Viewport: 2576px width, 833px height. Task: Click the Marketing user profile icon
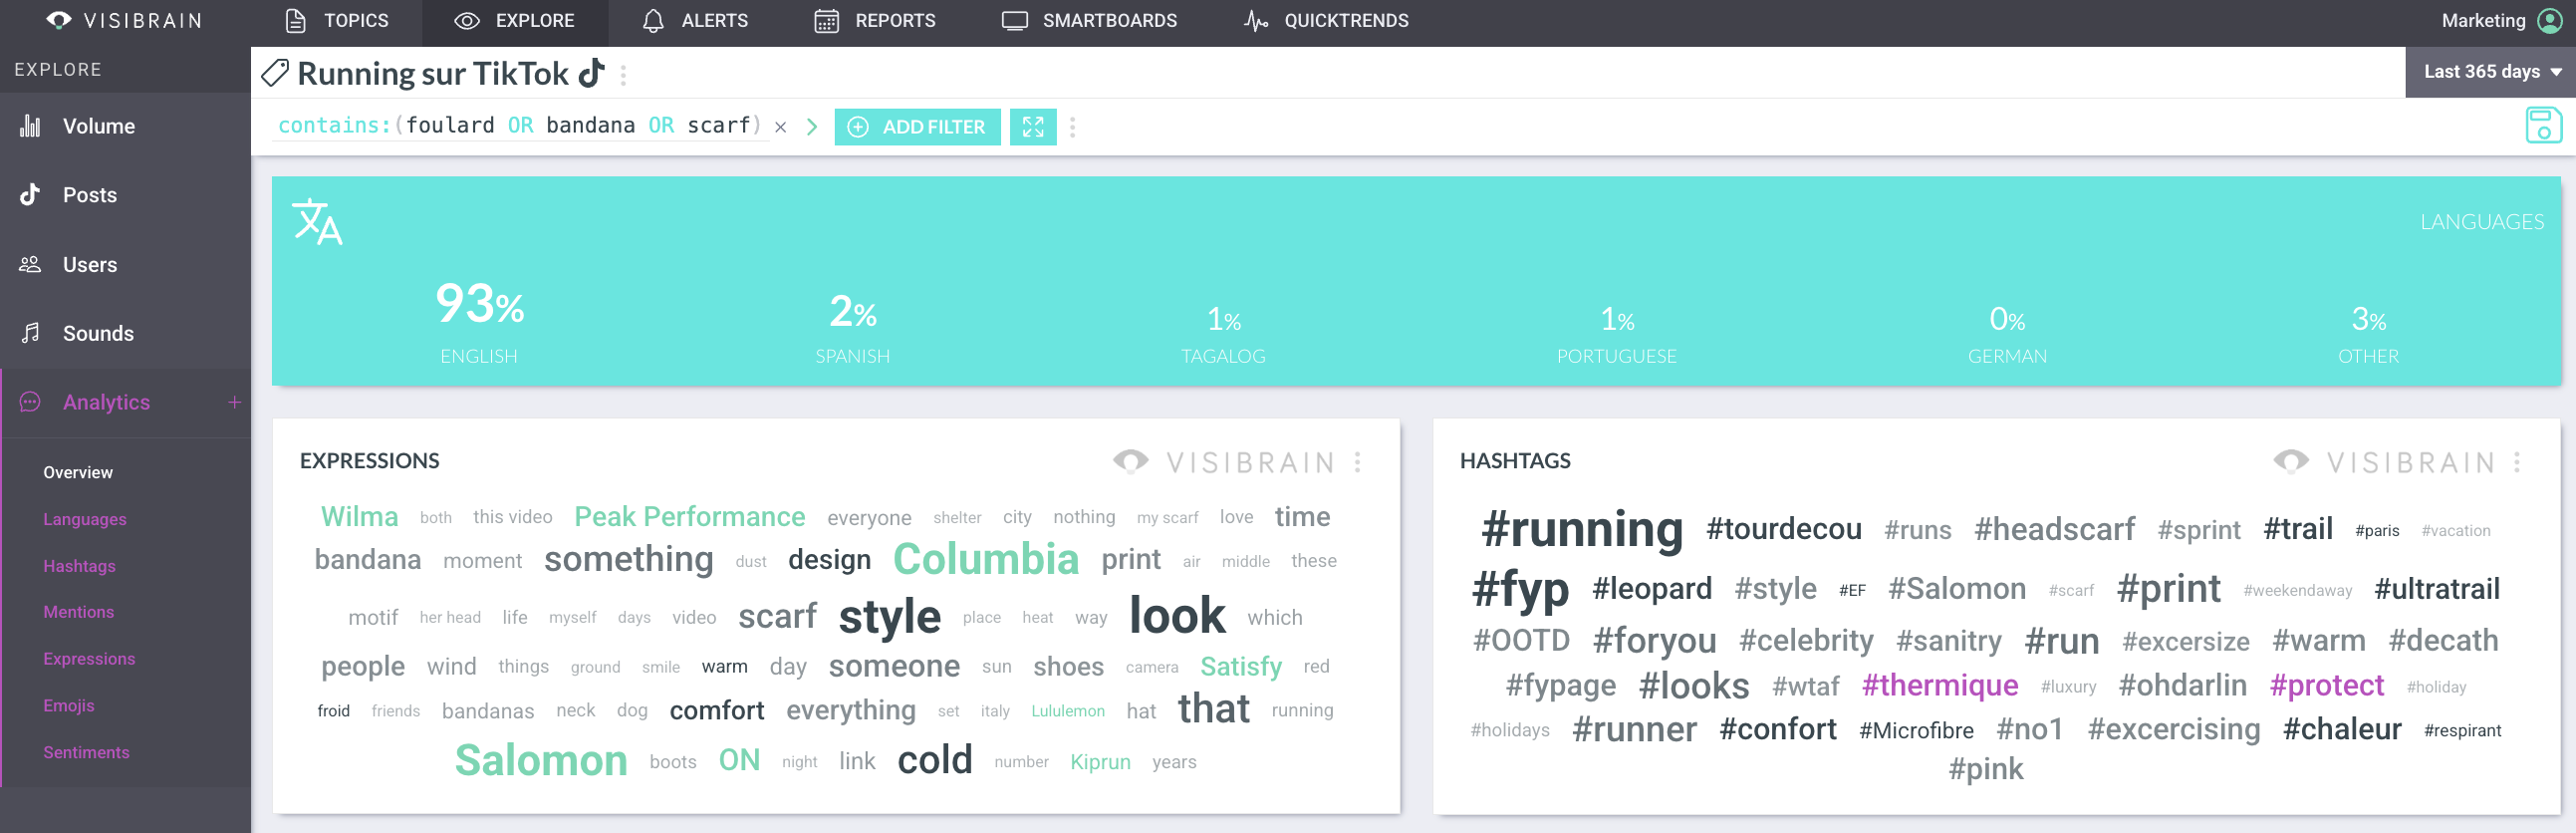pos(2550,21)
